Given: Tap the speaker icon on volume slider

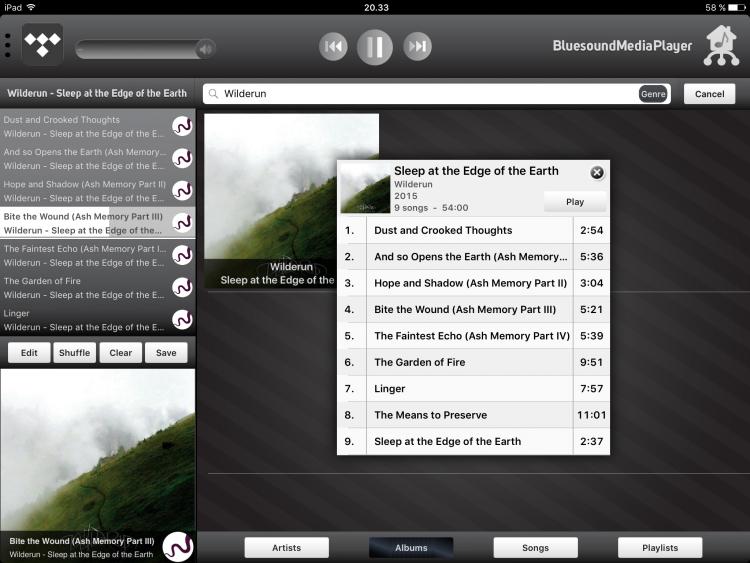Looking at the screenshot, I should click(x=206, y=49).
